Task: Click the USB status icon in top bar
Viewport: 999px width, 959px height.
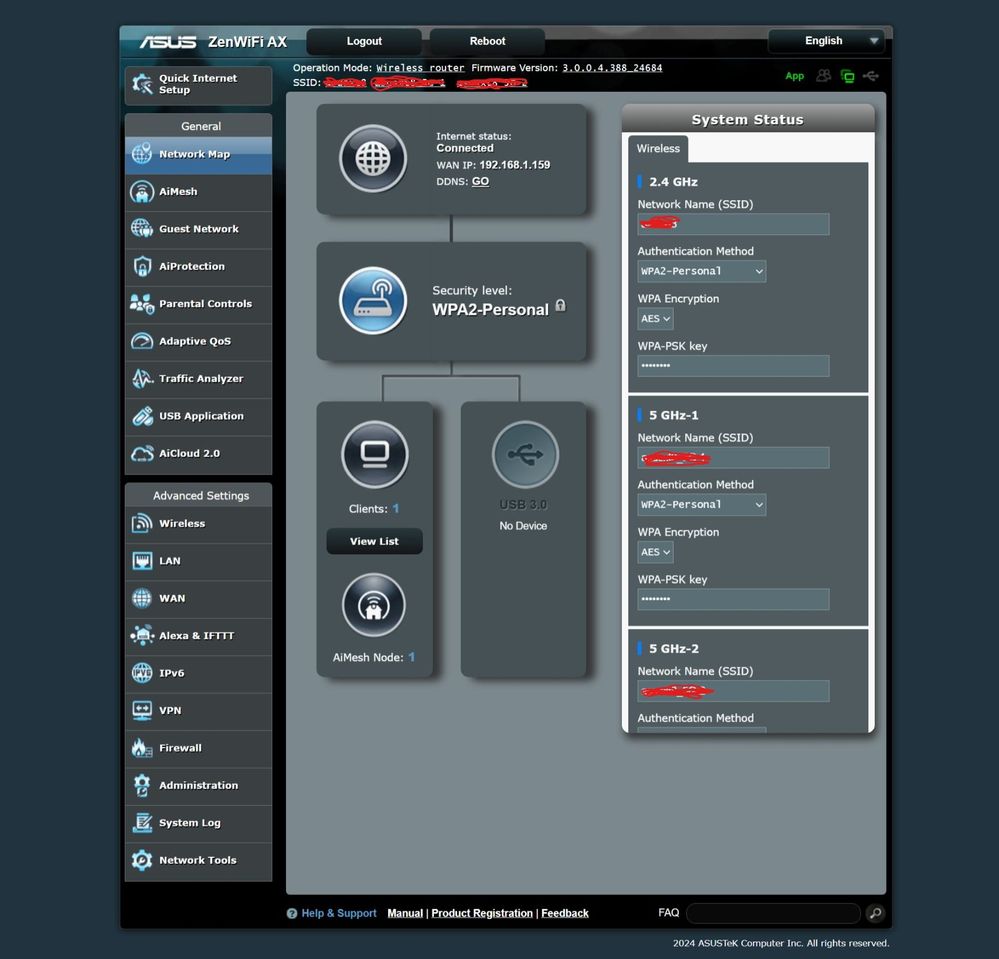Action: (x=870, y=75)
